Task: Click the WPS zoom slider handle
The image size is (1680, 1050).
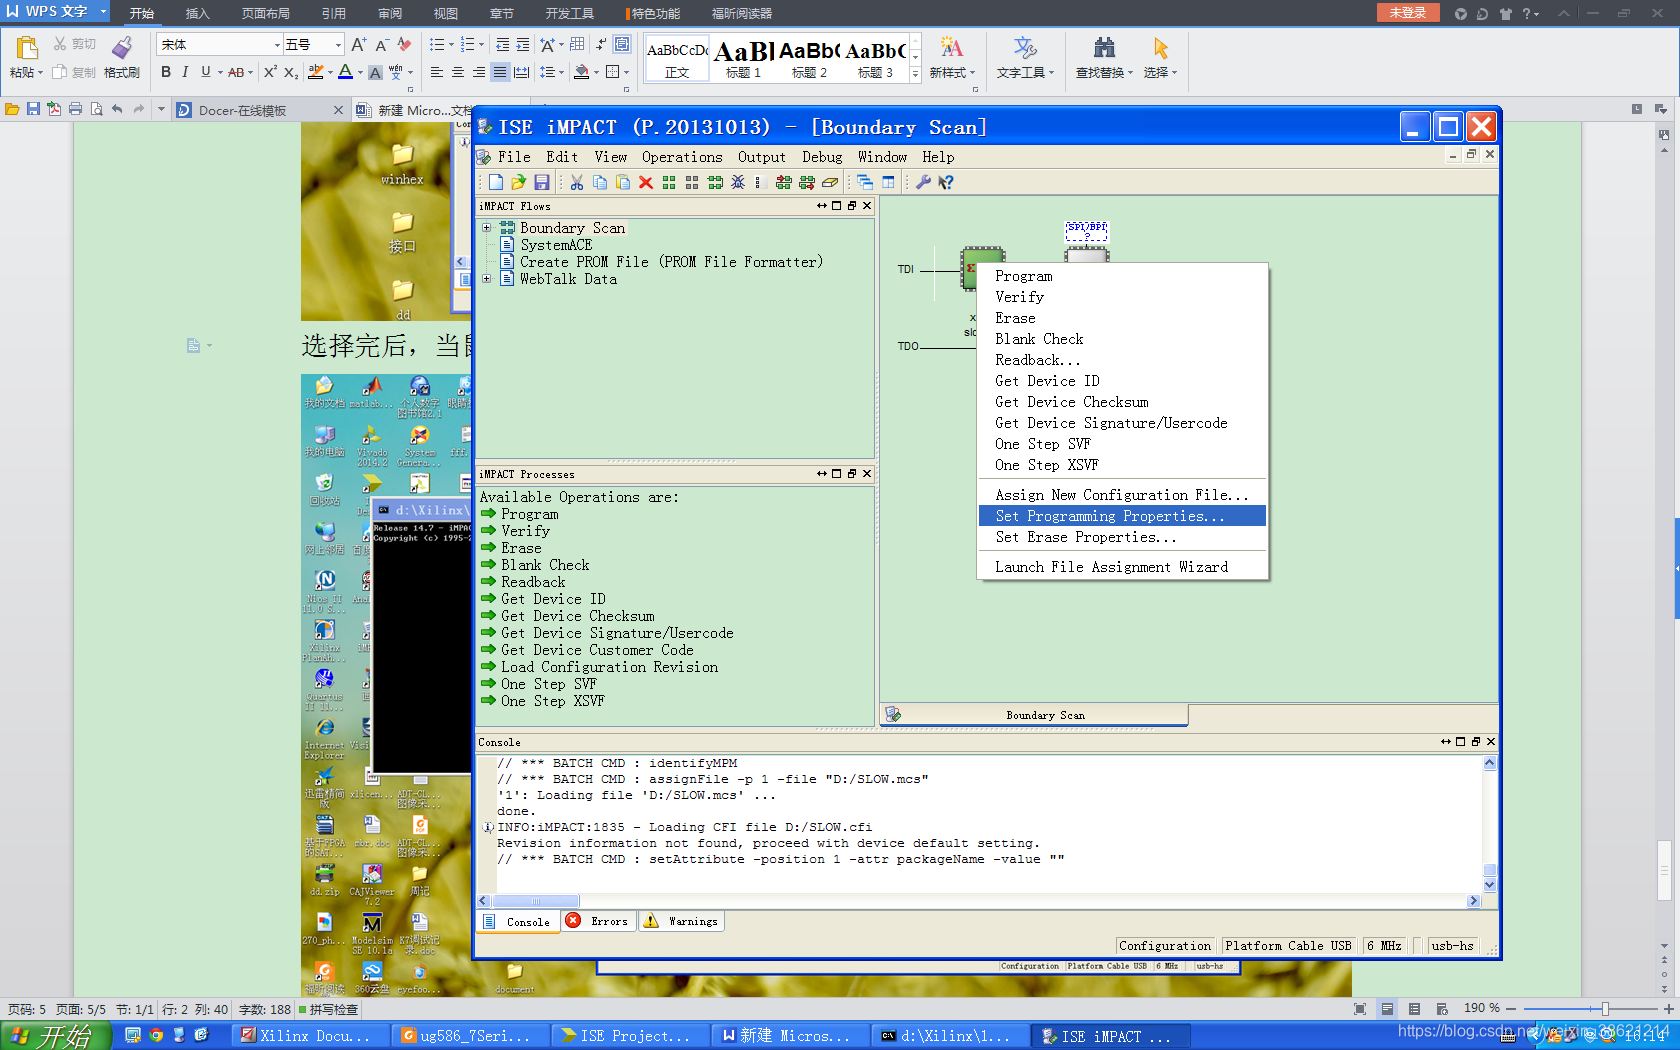Action: click(x=1605, y=1009)
